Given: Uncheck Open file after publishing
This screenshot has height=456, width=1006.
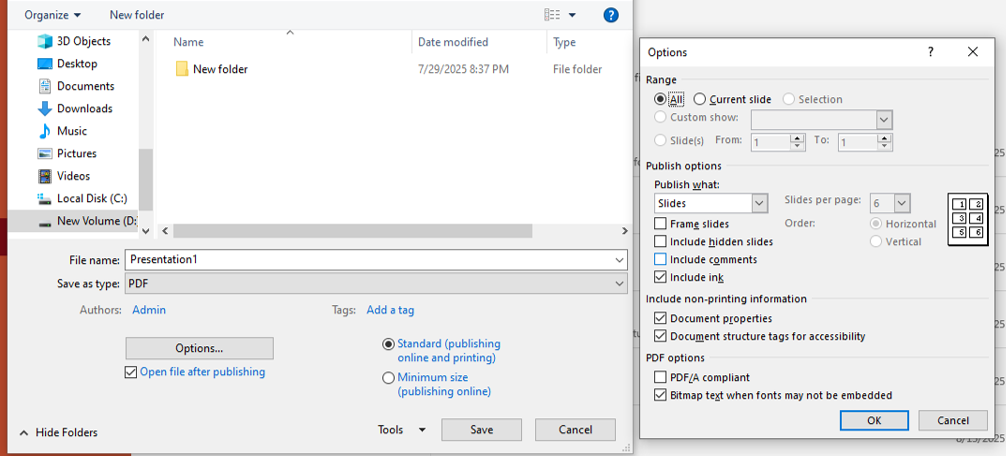Looking at the screenshot, I should coord(131,372).
